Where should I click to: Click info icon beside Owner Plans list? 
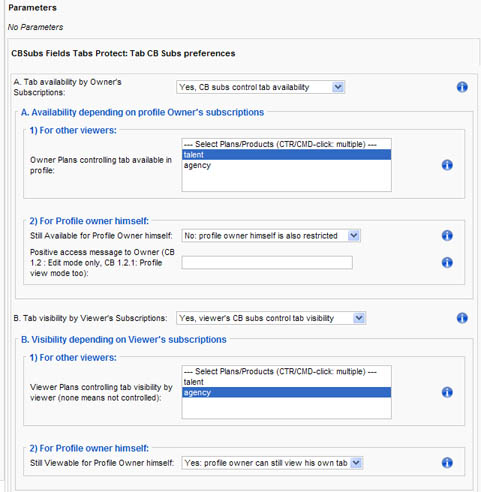coord(447,165)
